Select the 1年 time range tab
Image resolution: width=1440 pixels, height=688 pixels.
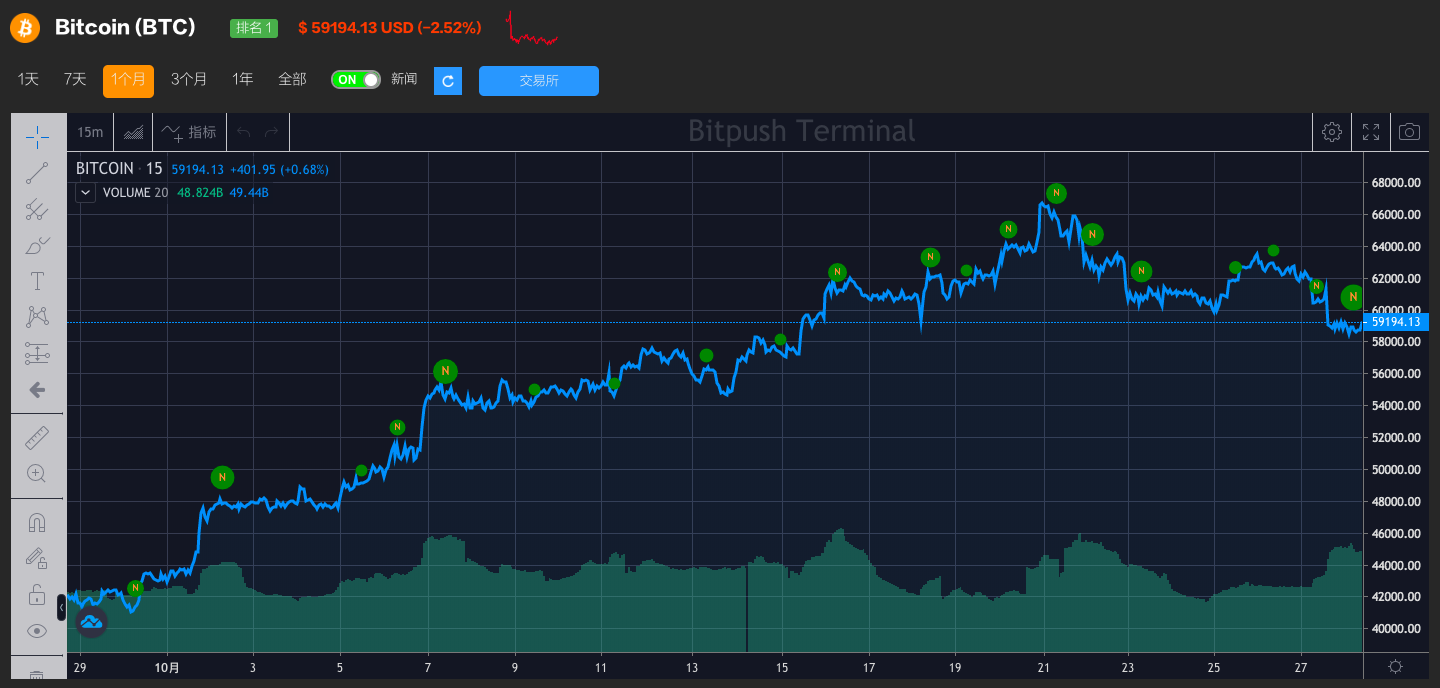pyautogui.click(x=243, y=79)
